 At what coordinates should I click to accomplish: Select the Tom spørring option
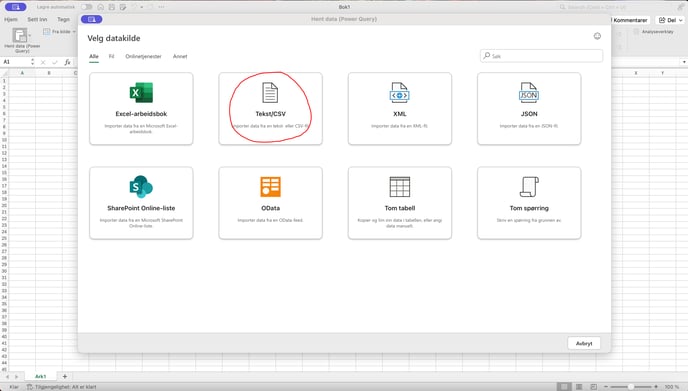(x=529, y=203)
